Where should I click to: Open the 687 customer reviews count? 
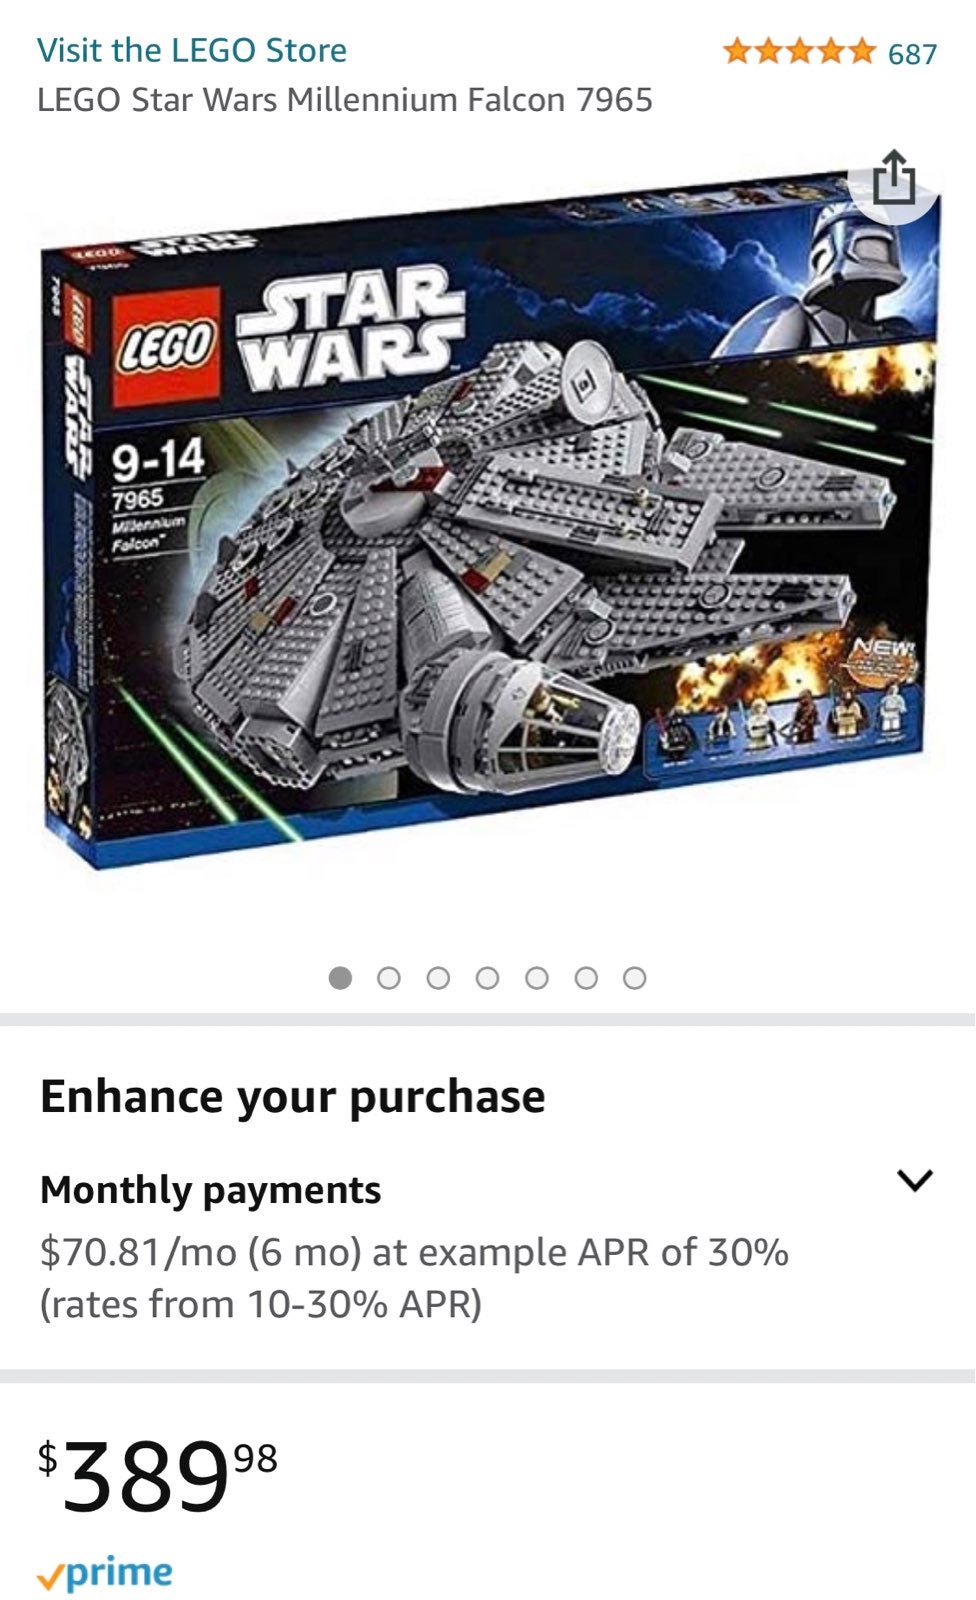[x=912, y=53]
